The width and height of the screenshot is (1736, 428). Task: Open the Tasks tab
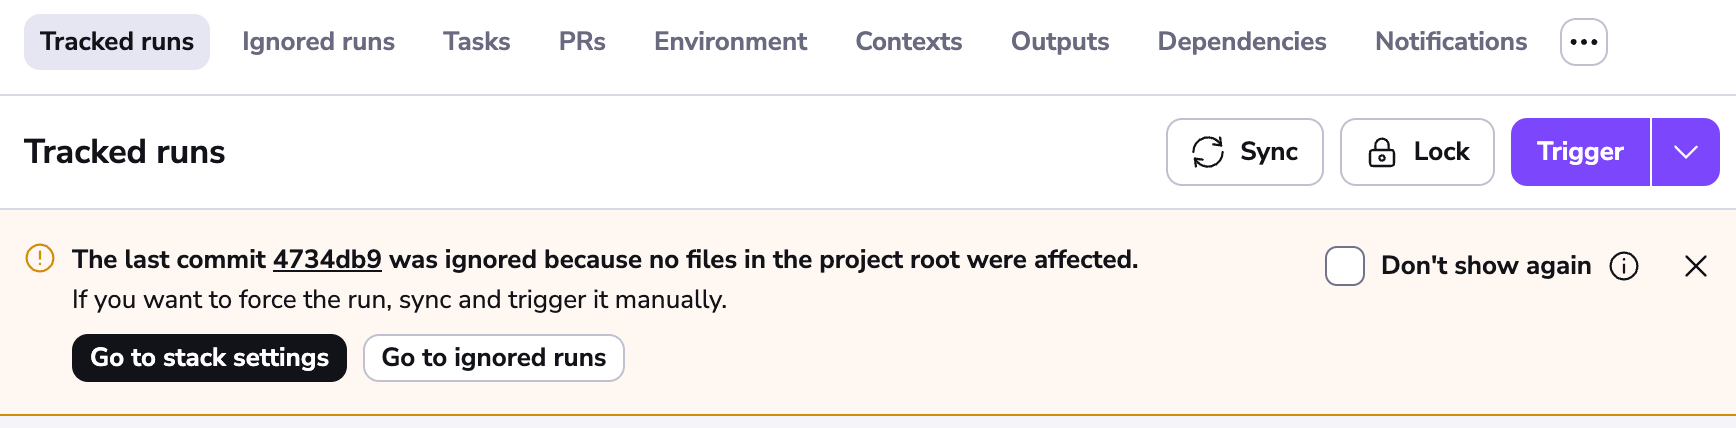click(x=477, y=42)
